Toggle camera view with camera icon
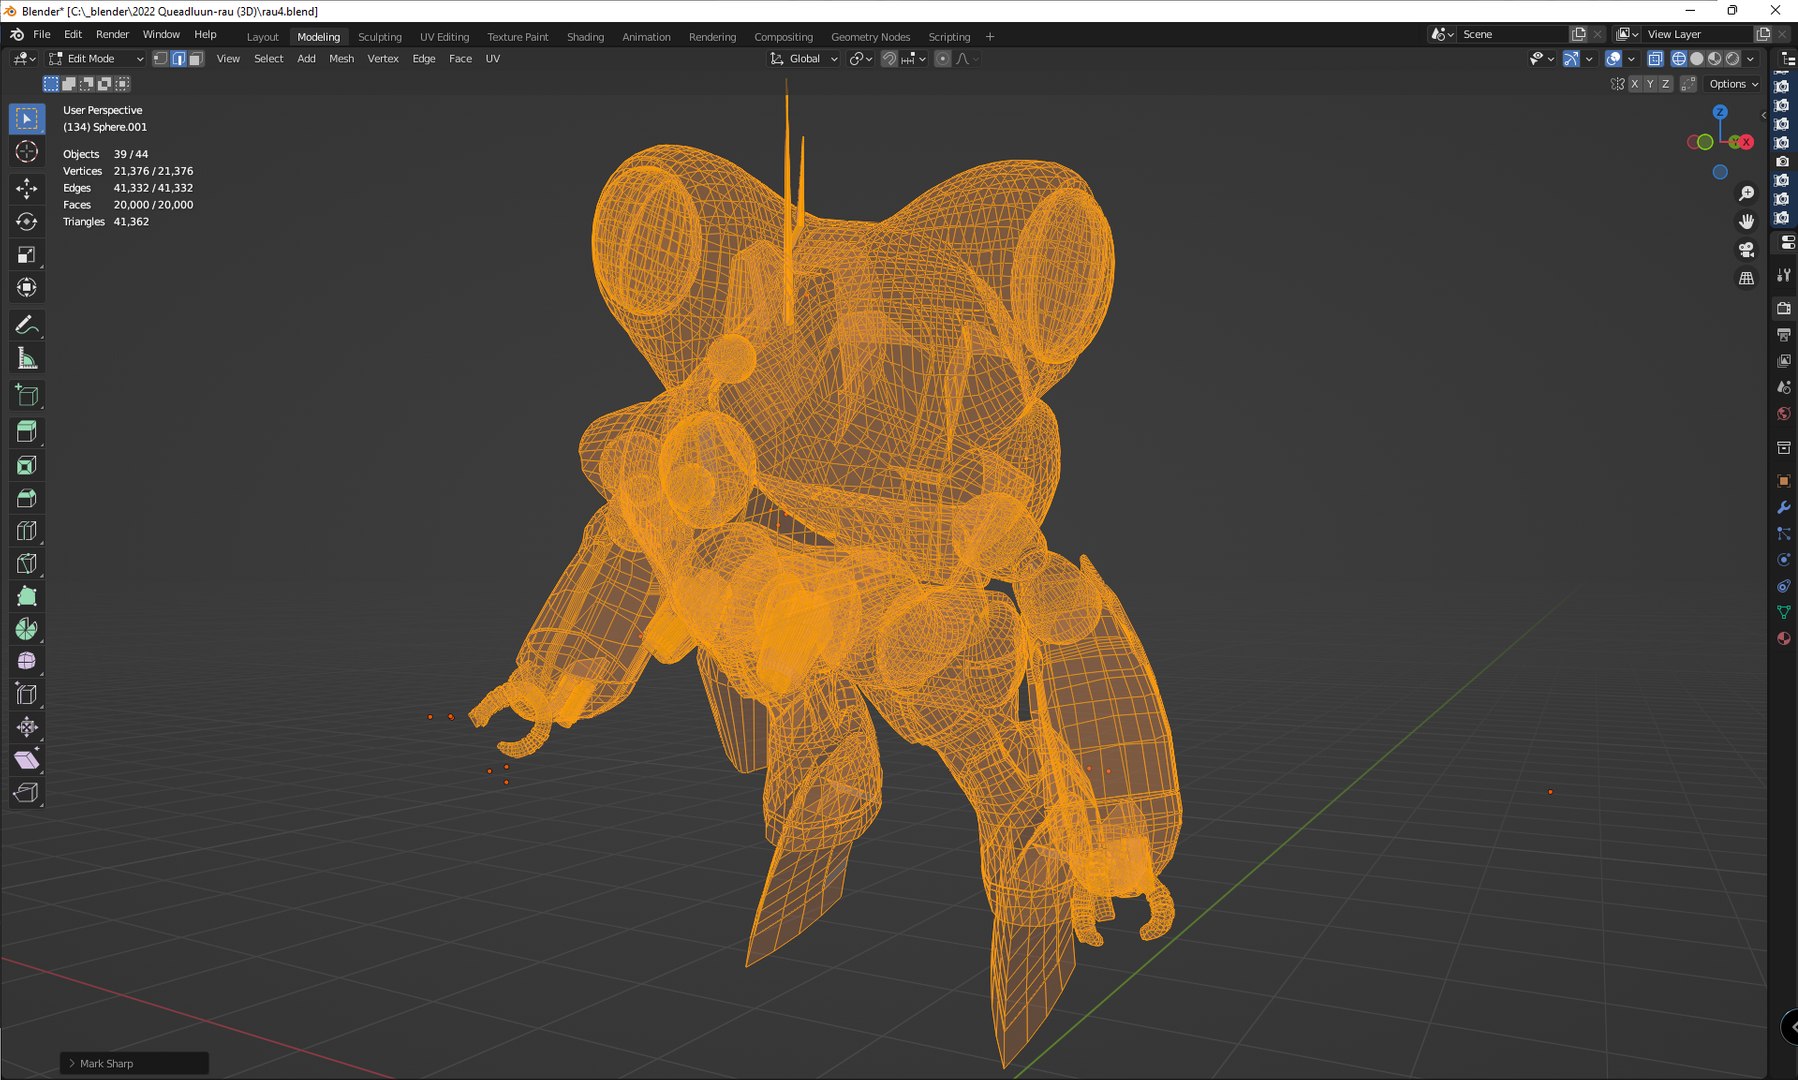Screen dimensions: 1798x1080 tap(1747, 250)
